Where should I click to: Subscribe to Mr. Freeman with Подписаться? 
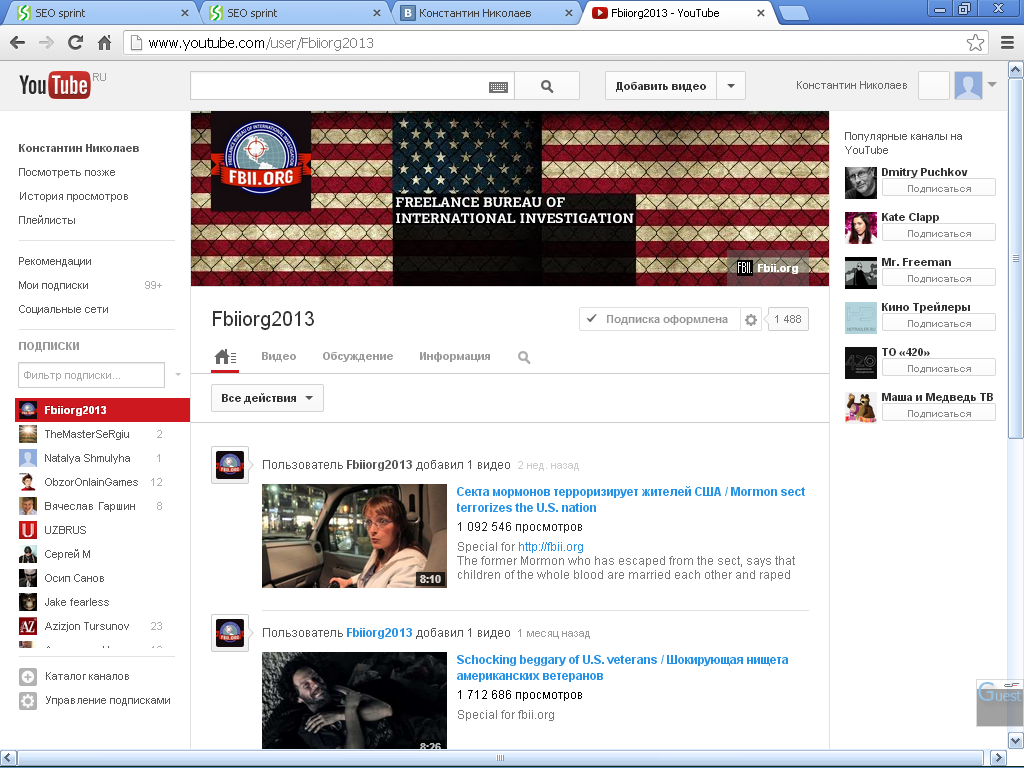coord(938,279)
